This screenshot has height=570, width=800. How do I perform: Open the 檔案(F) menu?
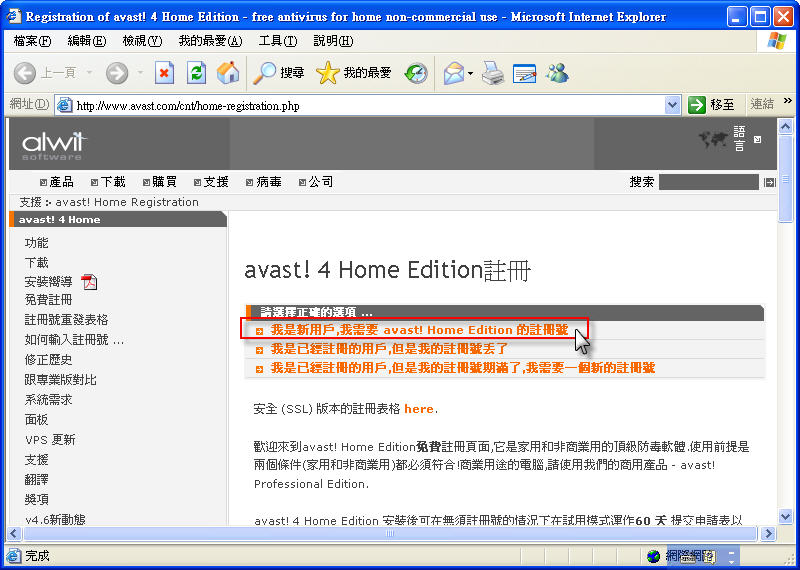tap(32, 41)
